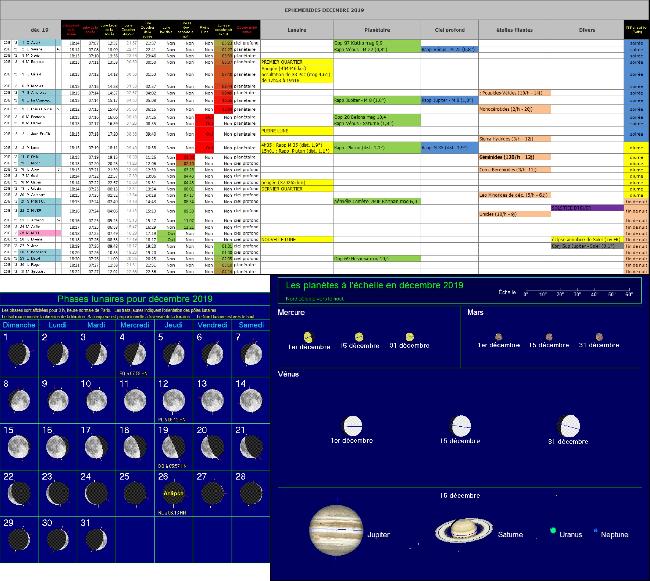Click the Uranus text label
Viewport: 650px width, 581px height.
pos(571,535)
